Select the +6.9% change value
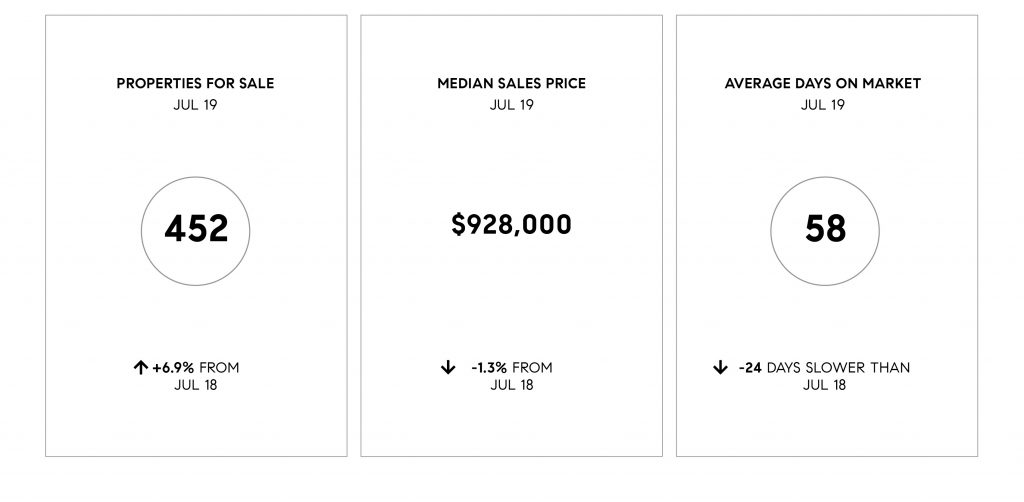Viewport: 1024px width, 502px height. pyautogui.click(x=173, y=368)
